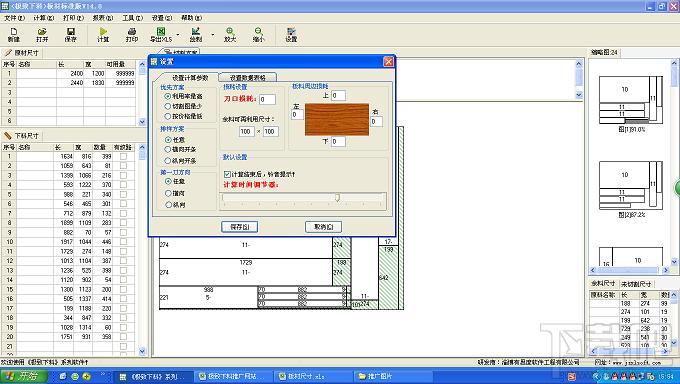Image resolution: width=680 pixels, height=384 pixels.
Task: Open the 计算 menu
Action: (x=44, y=18)
